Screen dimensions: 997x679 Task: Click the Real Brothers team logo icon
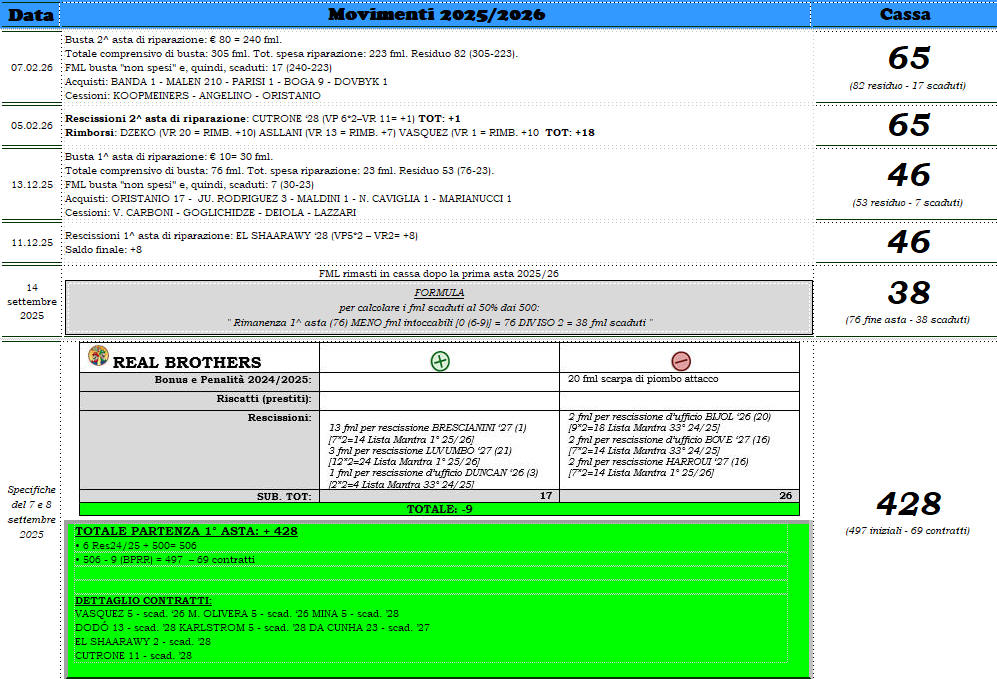[x=98, y=357]
